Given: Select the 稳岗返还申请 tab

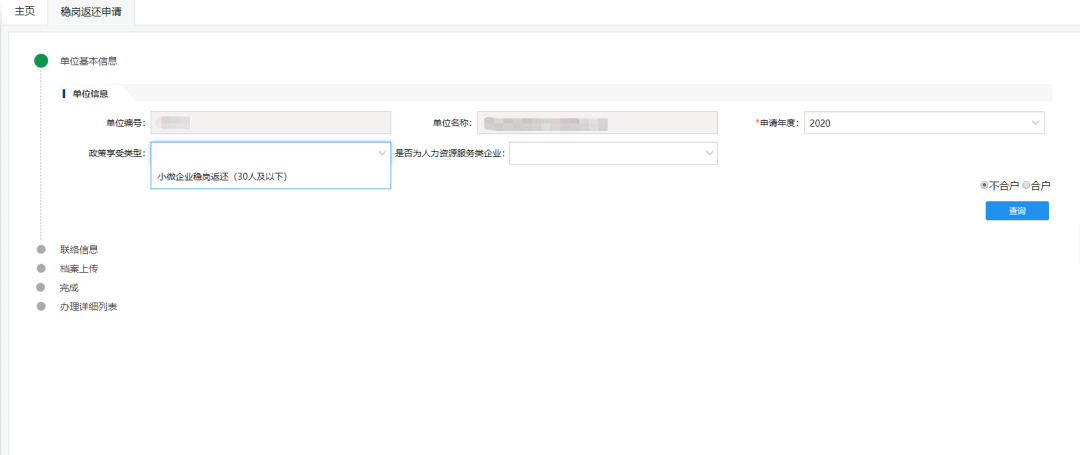Looking at the screenshot, I should click(92, 12).
